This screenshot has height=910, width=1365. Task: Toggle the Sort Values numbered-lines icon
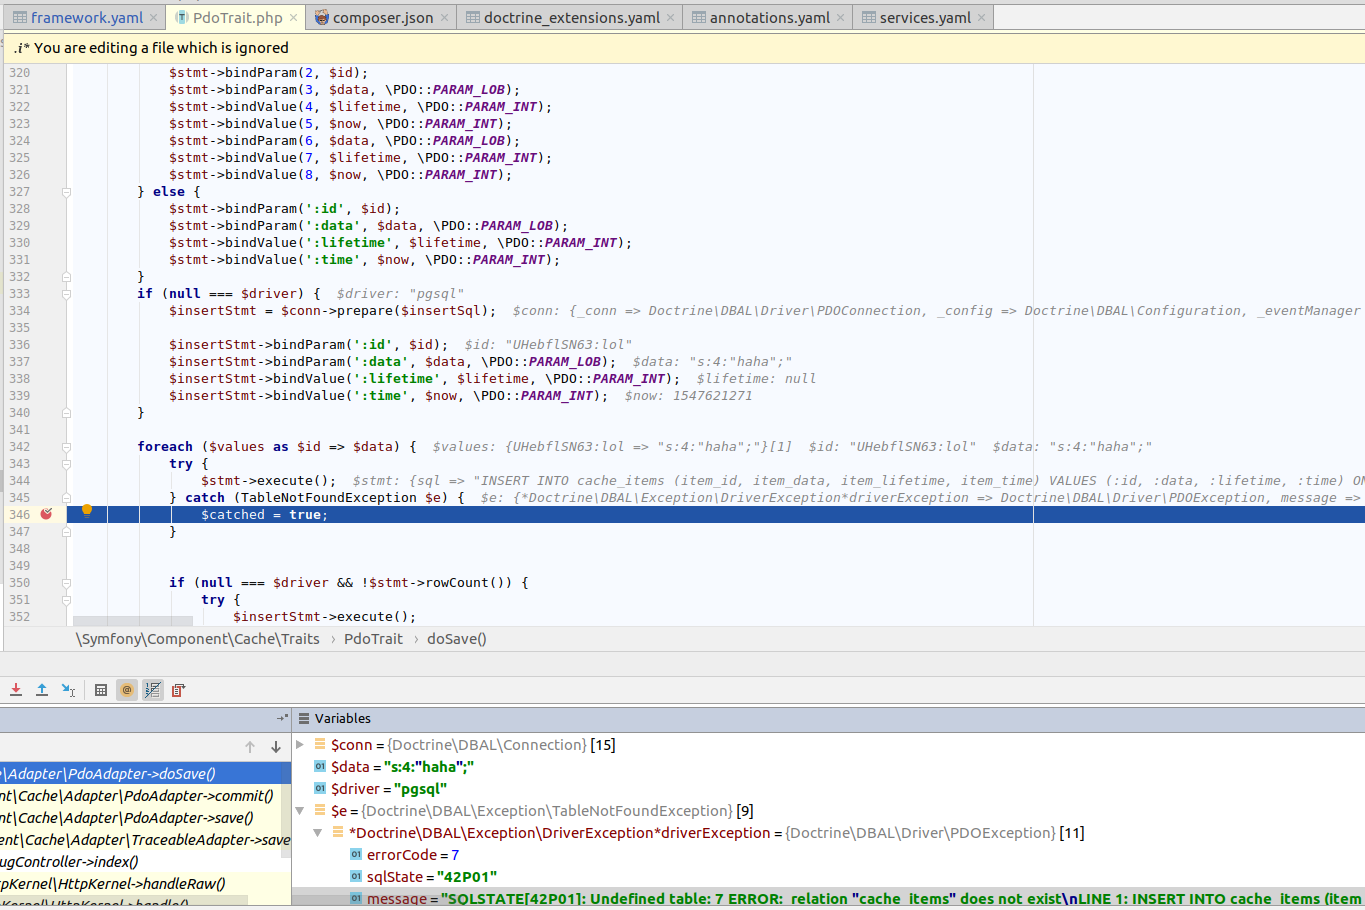153,690
